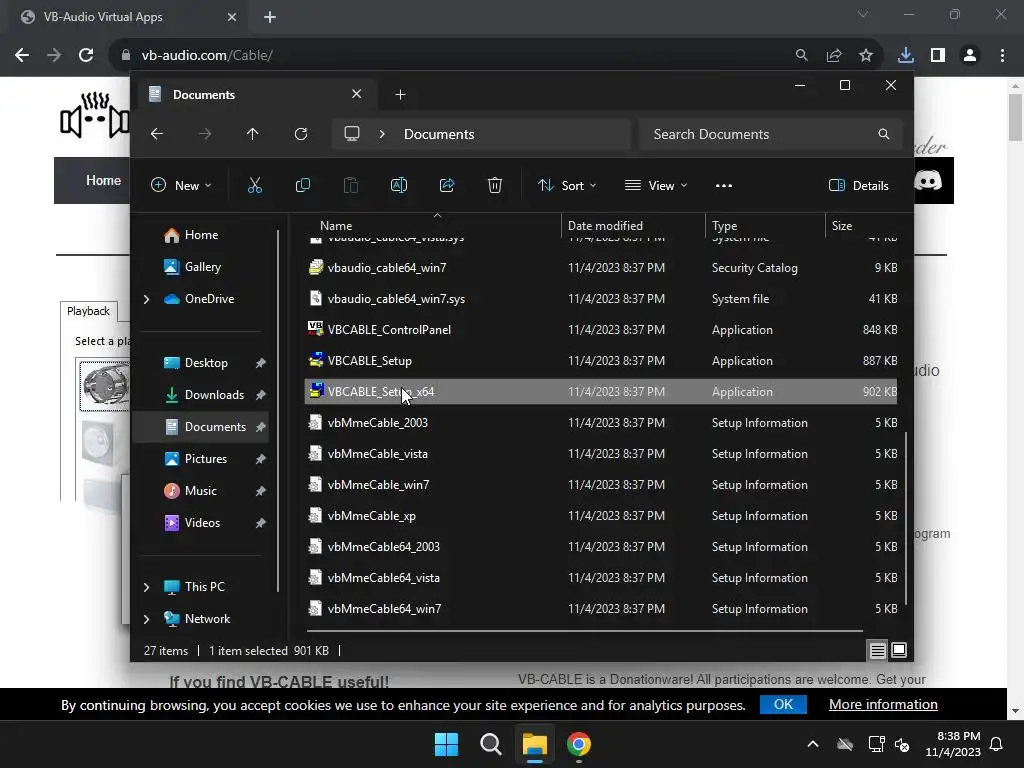Open Chrome three-dot menu
1024x768 pixels.
pyautogui.click(x=1002, y=56)
